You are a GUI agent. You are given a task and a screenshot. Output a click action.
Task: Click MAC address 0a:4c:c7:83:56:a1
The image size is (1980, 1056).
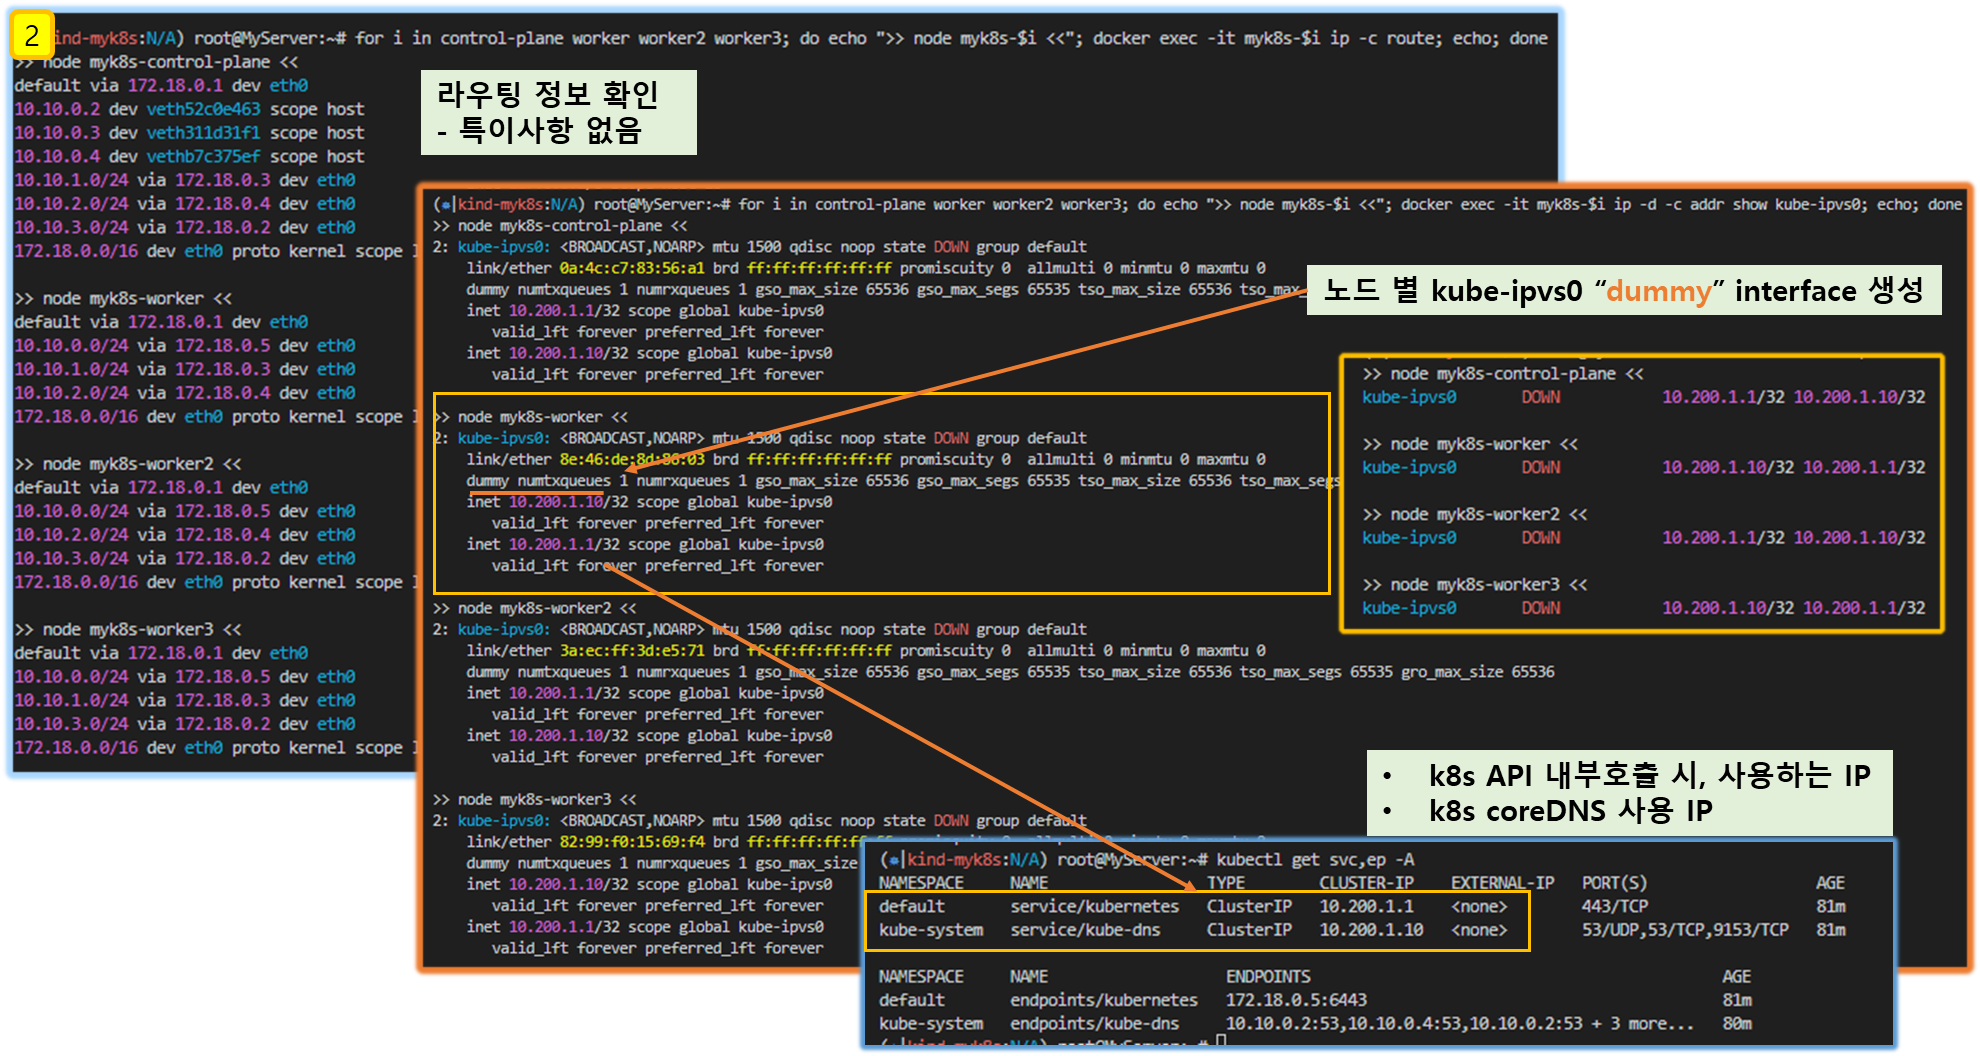click(x=632, y=268)
